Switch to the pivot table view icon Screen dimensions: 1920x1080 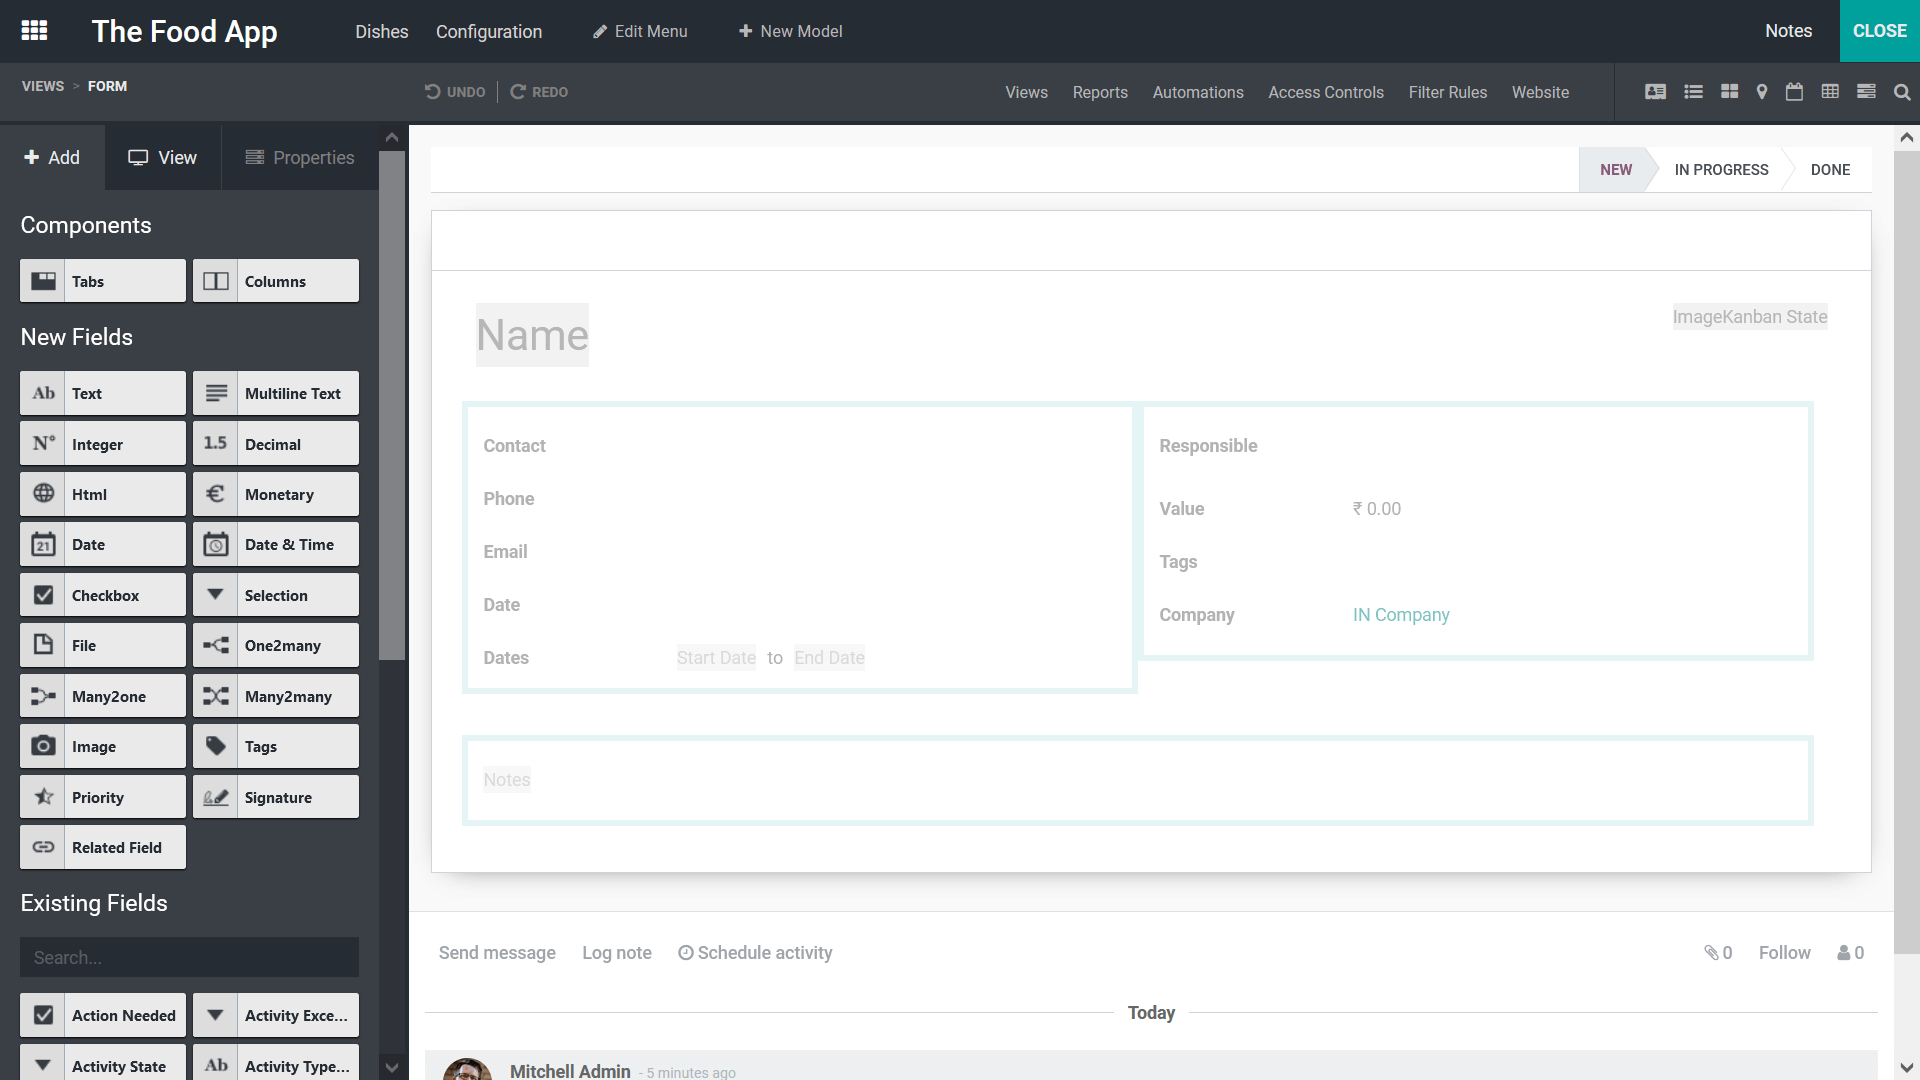tap(1830, 92)
